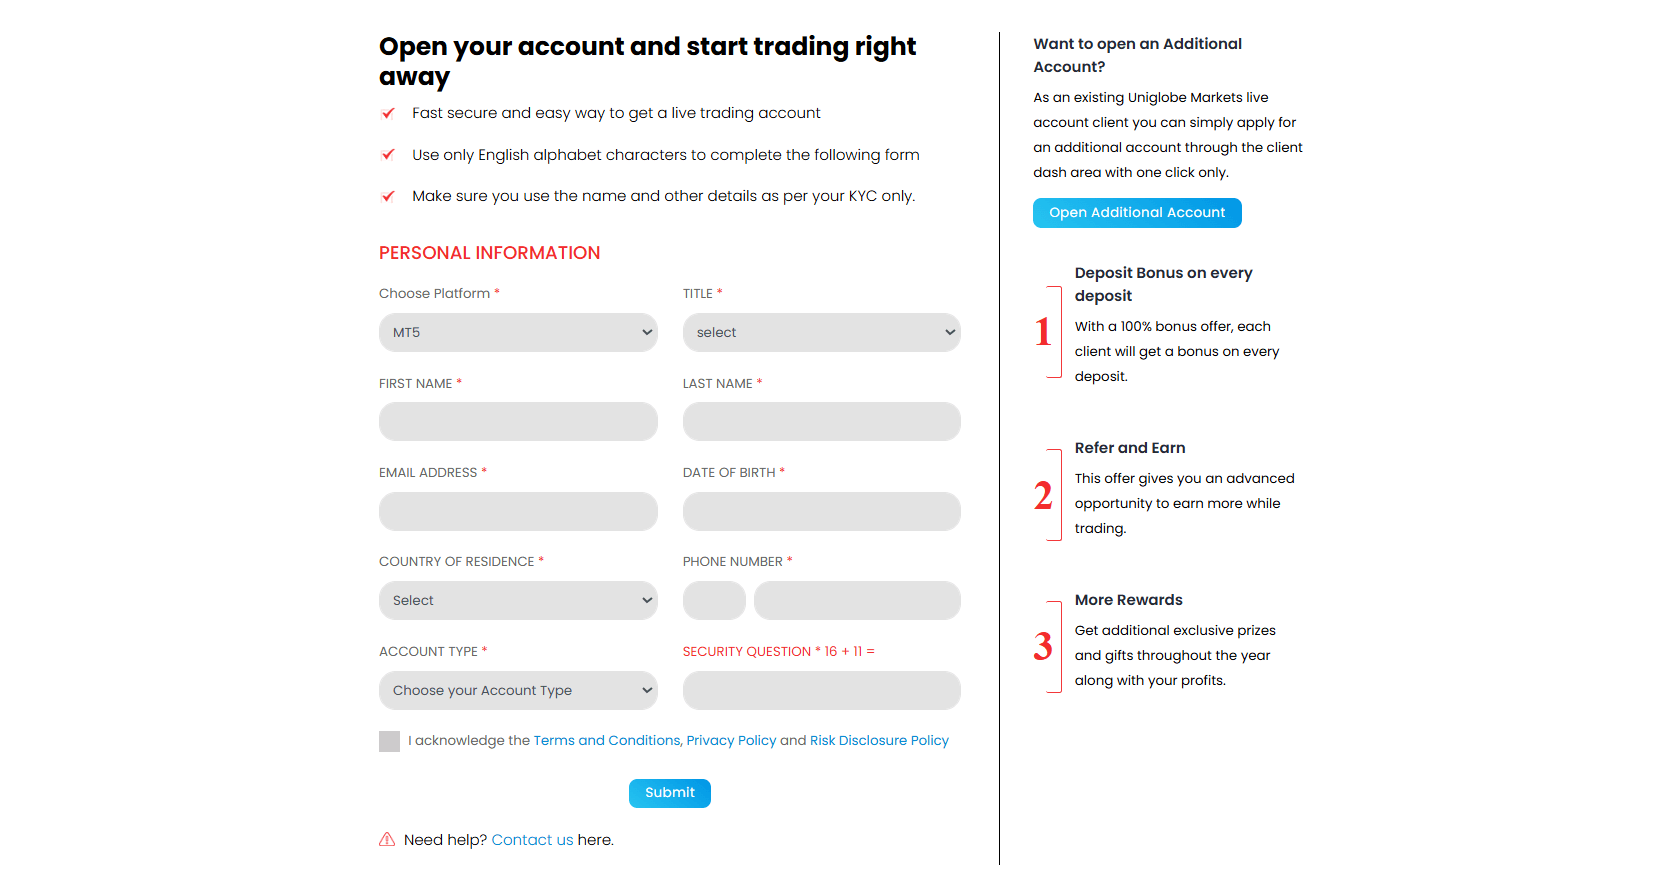Click the red checkmark beside KYC instruction
The height and width of the screenshot is (873, 1663).
(388, 196)
